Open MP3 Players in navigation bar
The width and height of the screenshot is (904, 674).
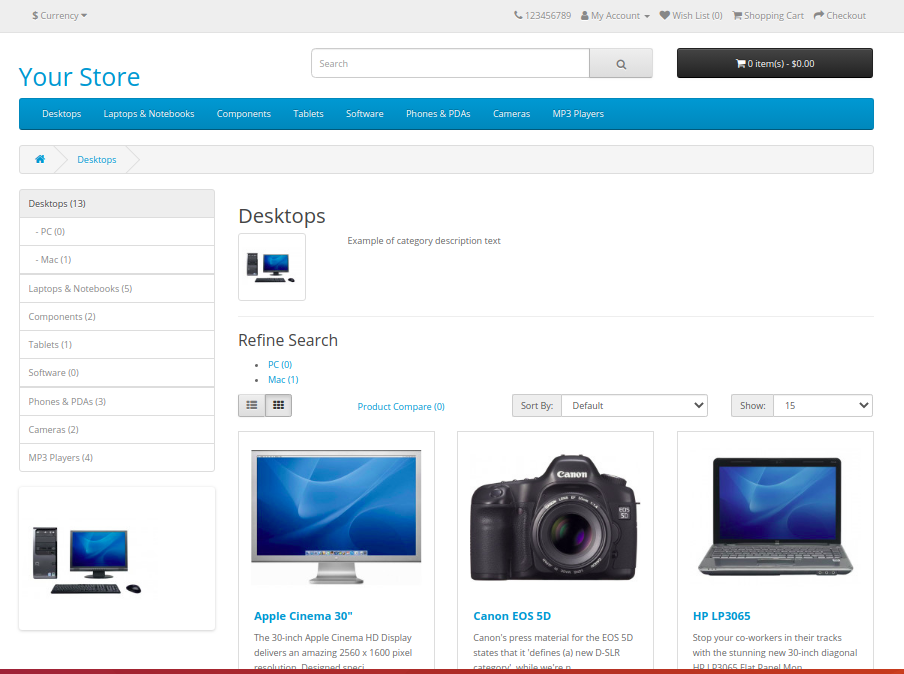pyautogui.click(x=578, y=114)
